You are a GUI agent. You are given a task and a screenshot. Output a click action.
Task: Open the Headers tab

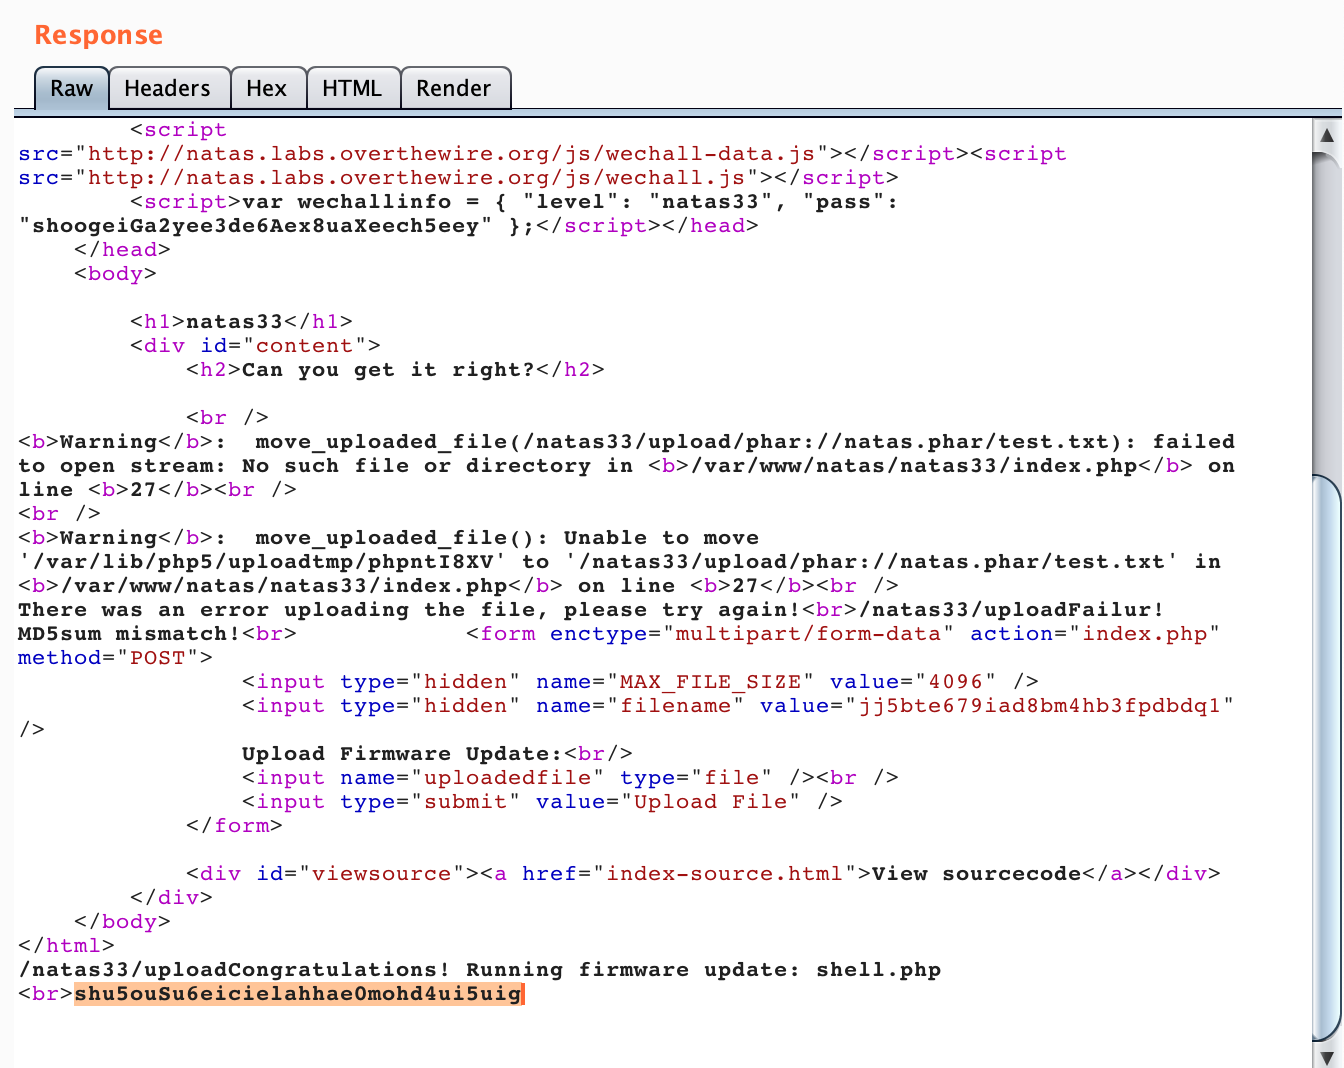click(x=168, y=88)
